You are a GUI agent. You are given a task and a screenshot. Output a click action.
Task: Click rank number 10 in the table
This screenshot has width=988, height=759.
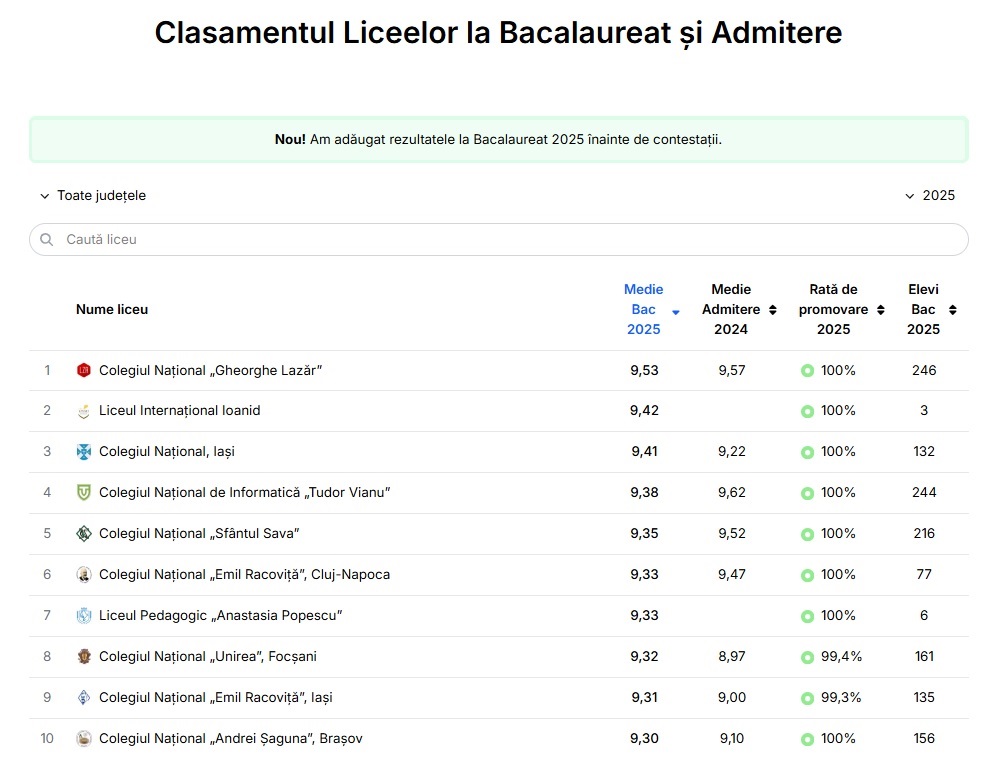coord(47,738)
